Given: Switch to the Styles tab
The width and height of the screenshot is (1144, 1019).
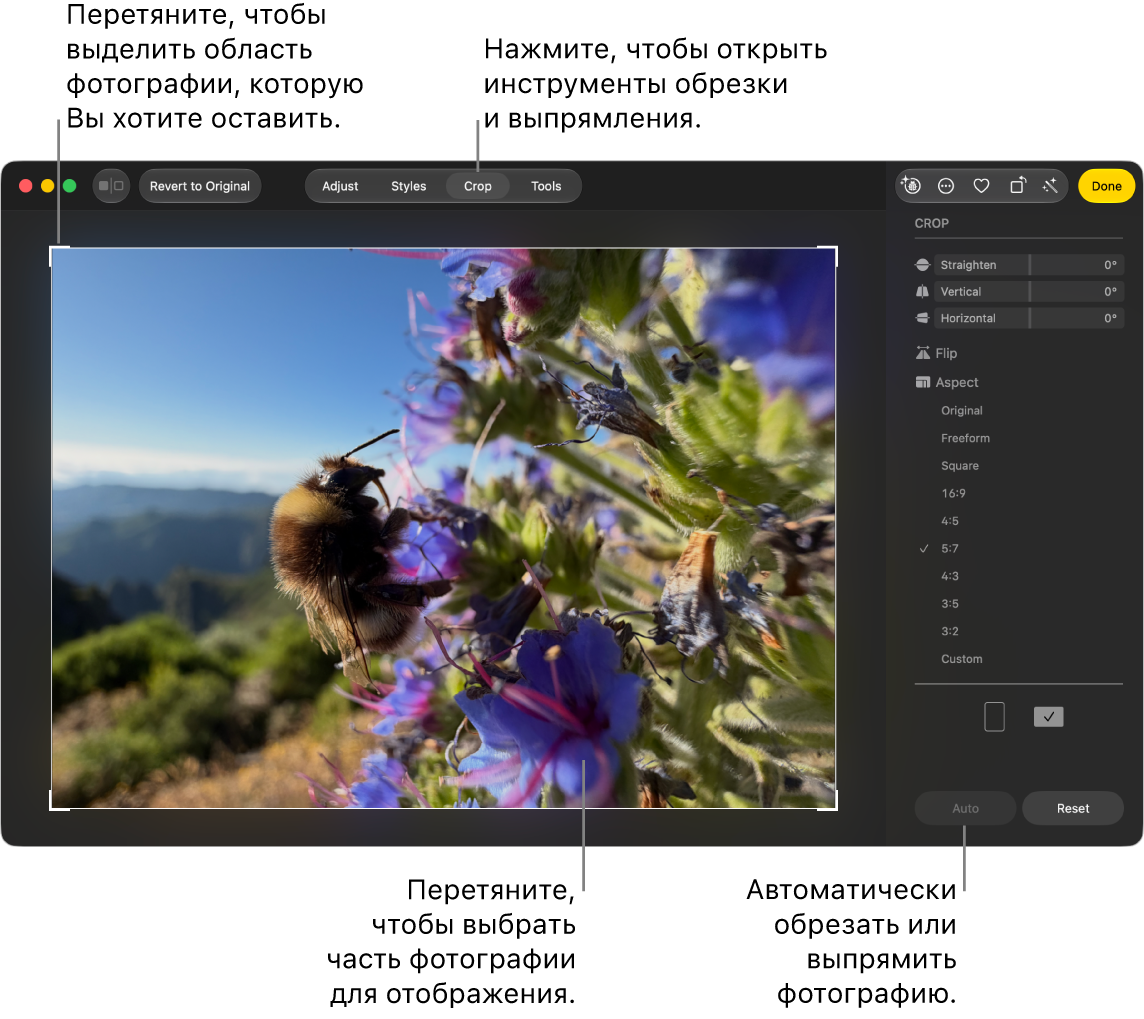Looking at the screenshot, I should pyautogui.click(x=409, y=186).
